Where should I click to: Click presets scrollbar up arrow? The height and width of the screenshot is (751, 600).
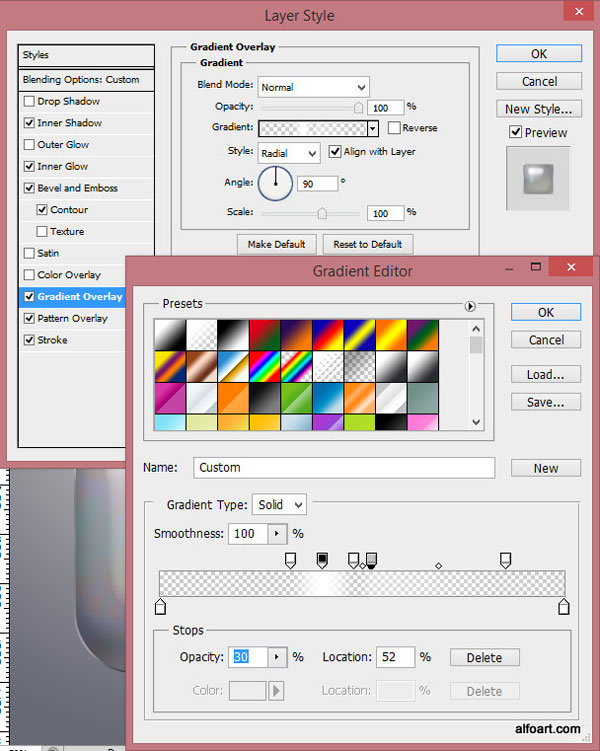(476, 329)
